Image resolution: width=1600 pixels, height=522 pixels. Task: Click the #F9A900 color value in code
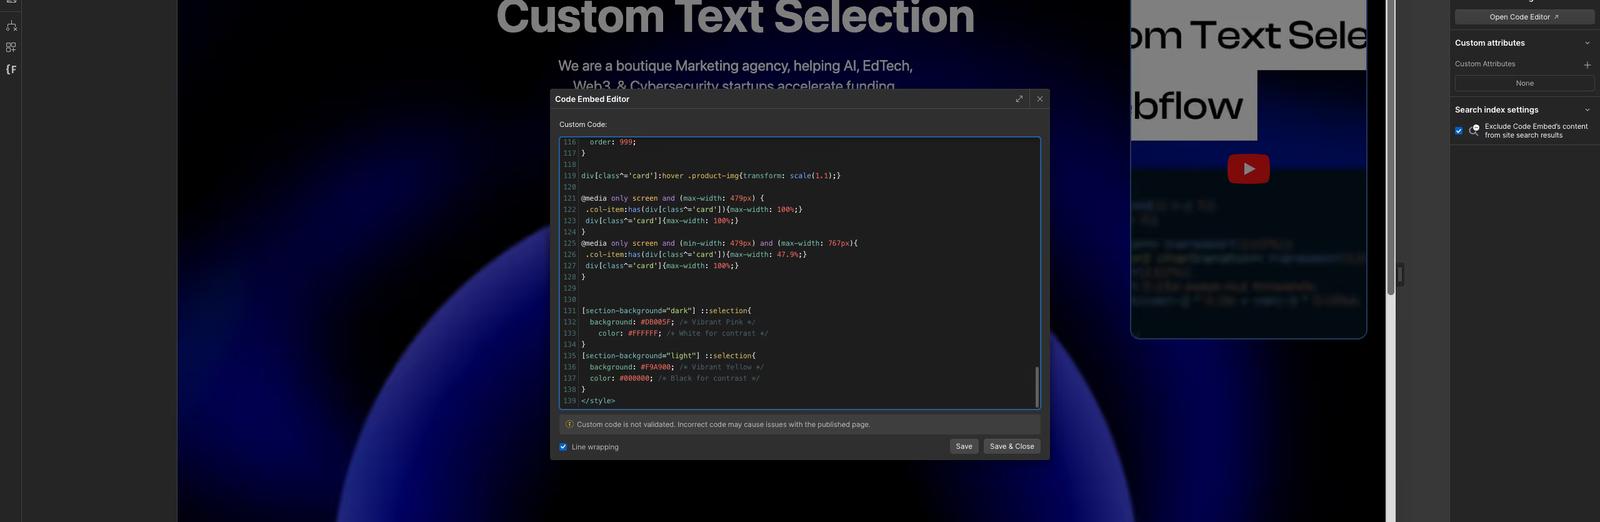pyautogui.click(x=657, y=367)
